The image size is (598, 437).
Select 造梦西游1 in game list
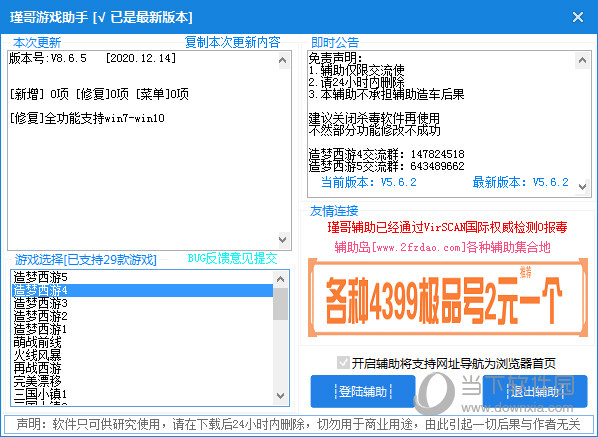[x=142, y=329]
